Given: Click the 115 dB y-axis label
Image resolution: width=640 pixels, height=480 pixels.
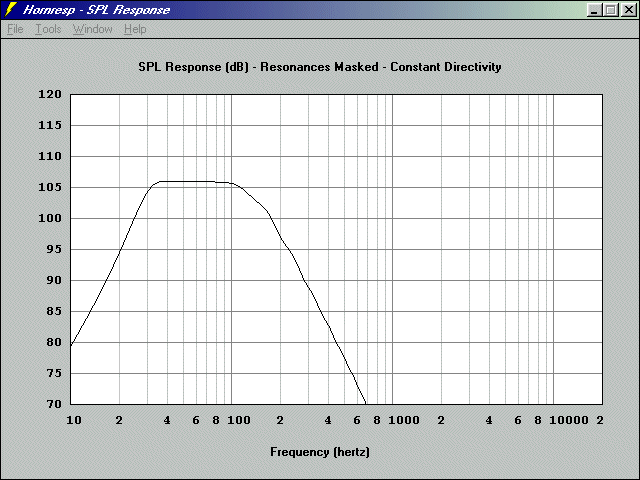Looking at the screenshot, I should click(x=50, y=125).
